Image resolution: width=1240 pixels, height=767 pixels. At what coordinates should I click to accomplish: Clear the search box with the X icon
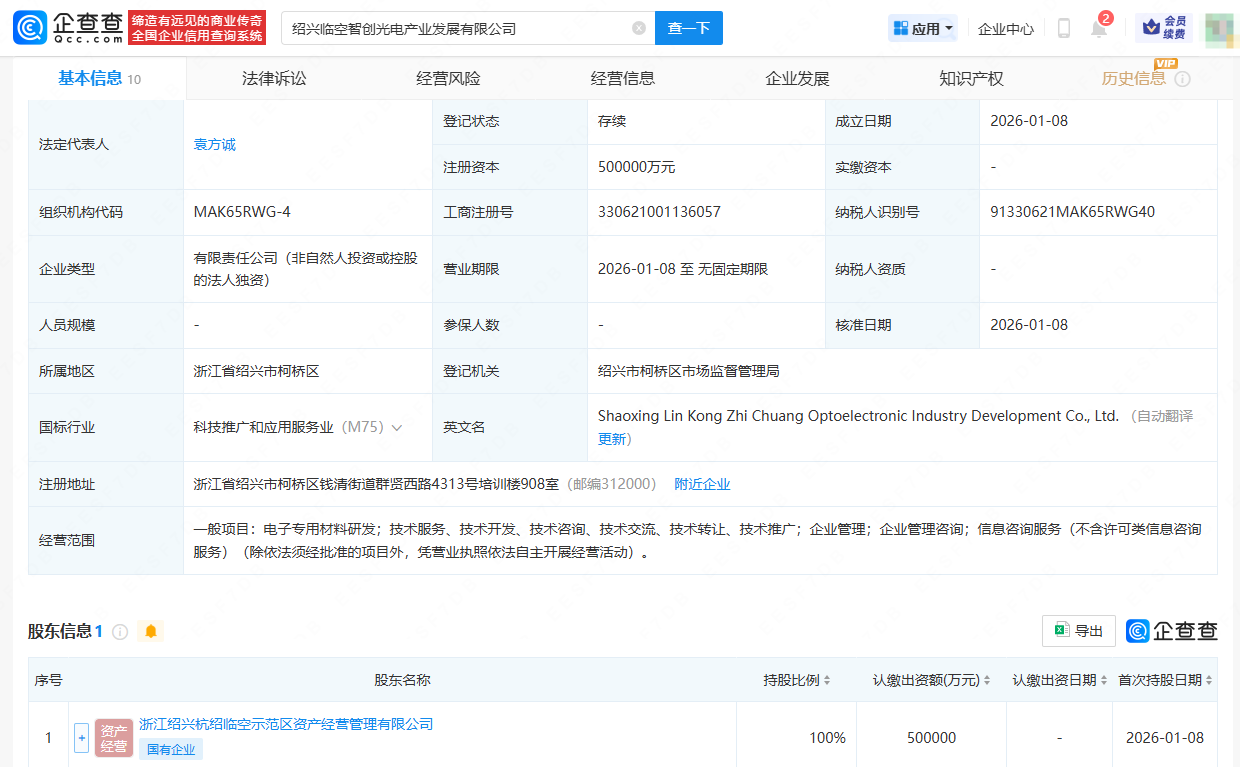click(639, 28)
